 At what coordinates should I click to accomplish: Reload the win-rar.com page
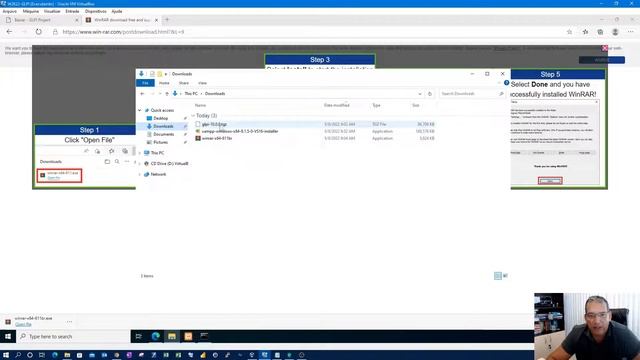pyautogui.click(x=38, y=32)
